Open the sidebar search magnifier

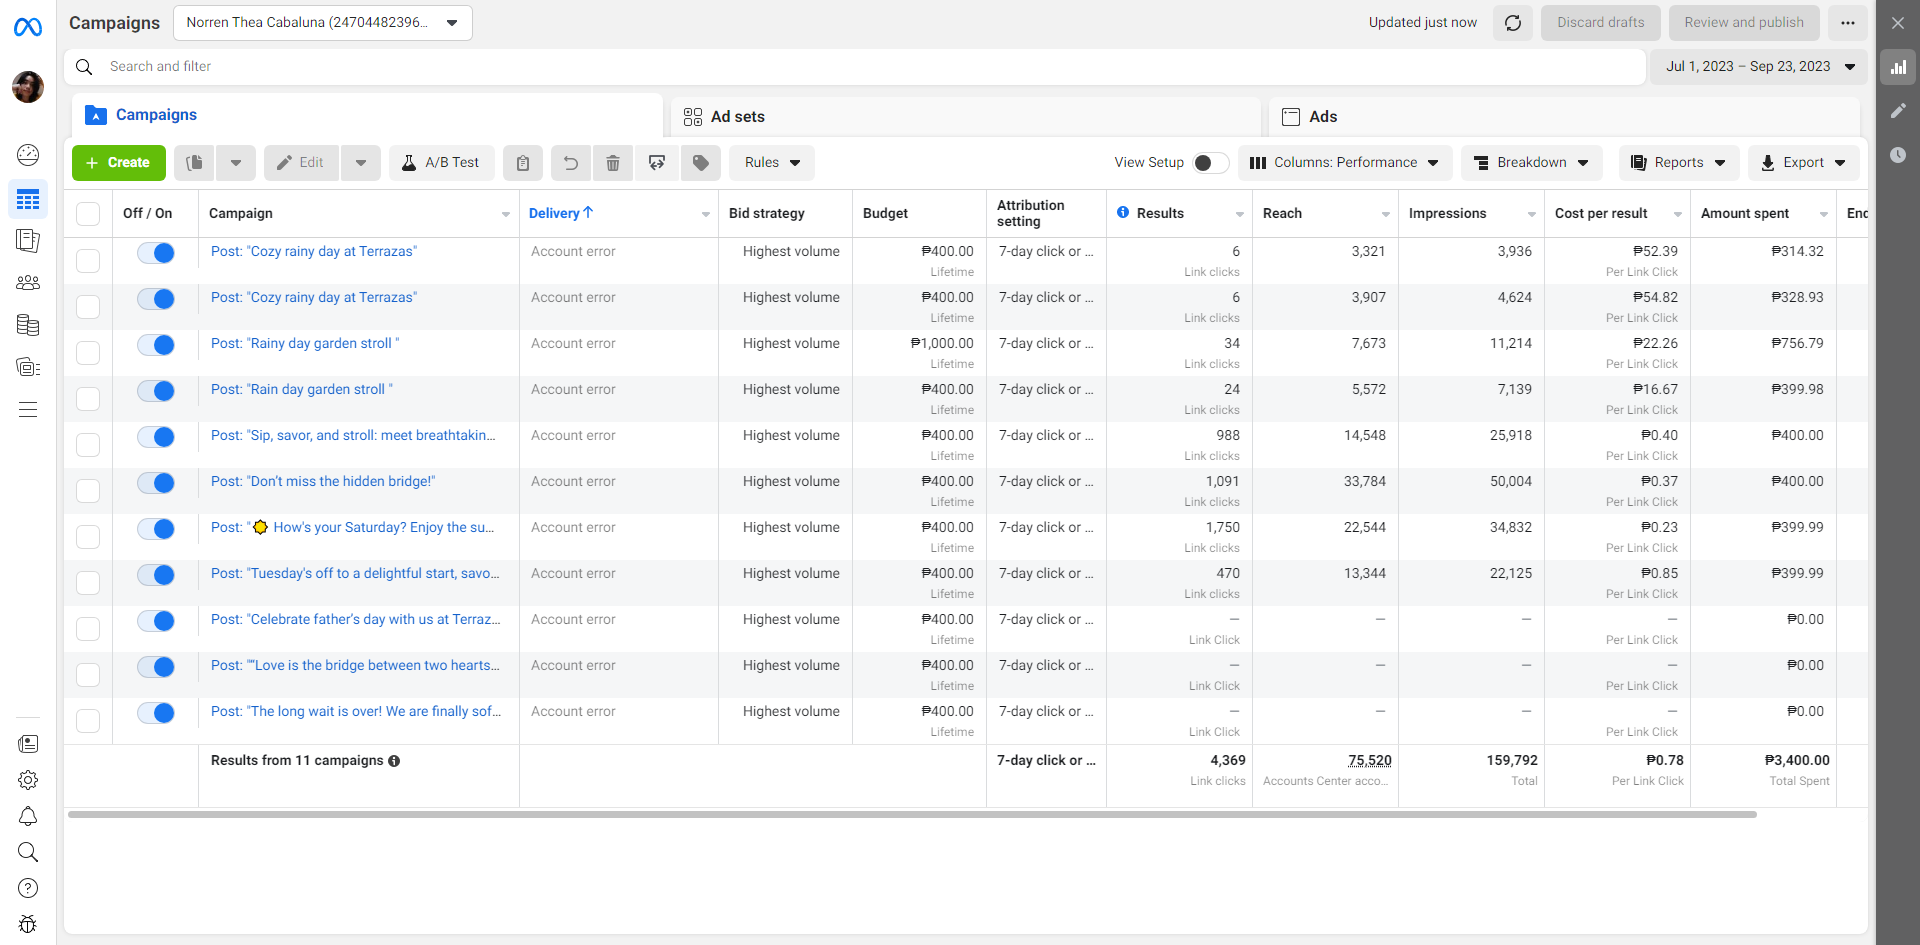click(x=28, y=852)
